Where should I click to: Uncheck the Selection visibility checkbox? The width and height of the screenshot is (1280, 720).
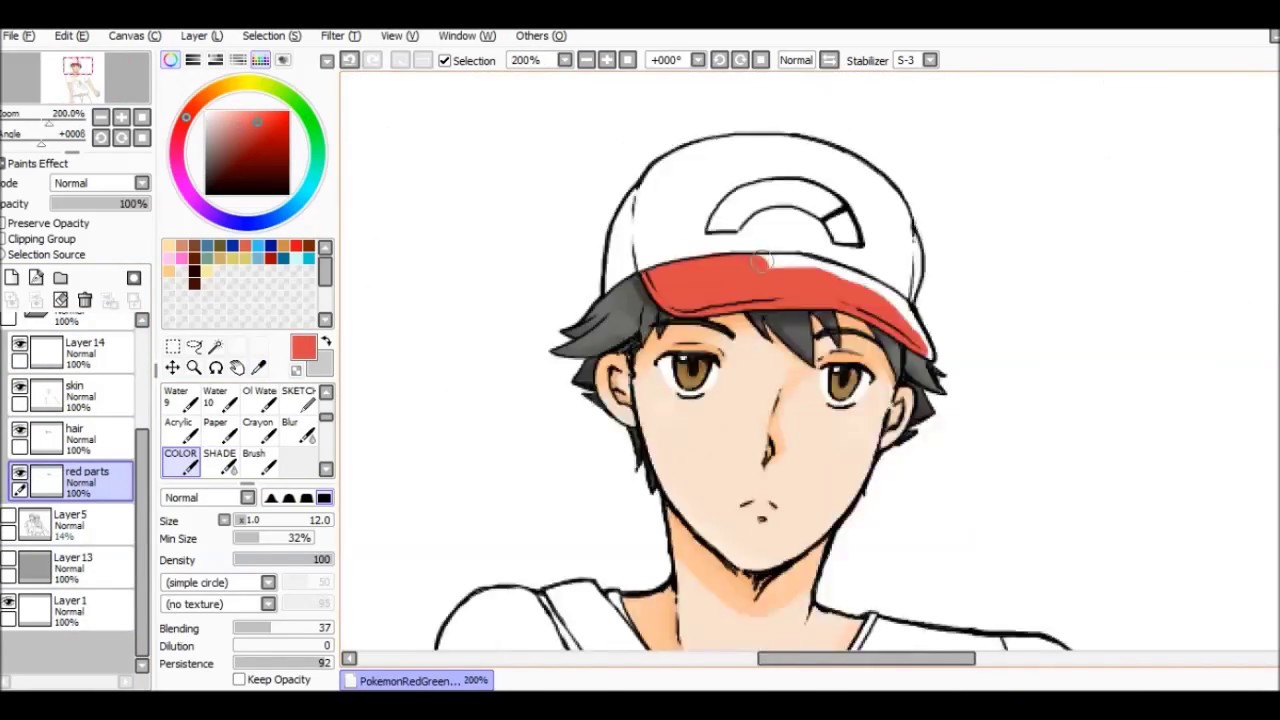click(x=445, y=61)
